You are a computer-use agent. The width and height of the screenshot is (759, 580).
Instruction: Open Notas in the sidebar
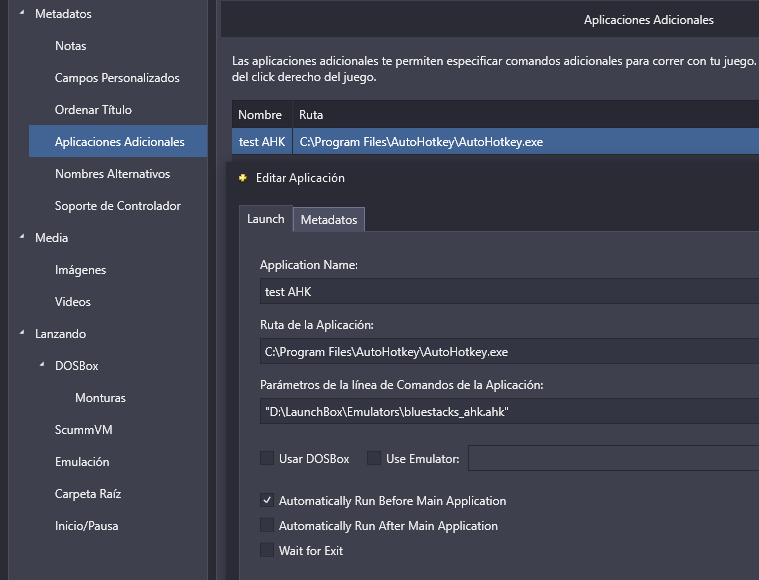coord(71,46)
